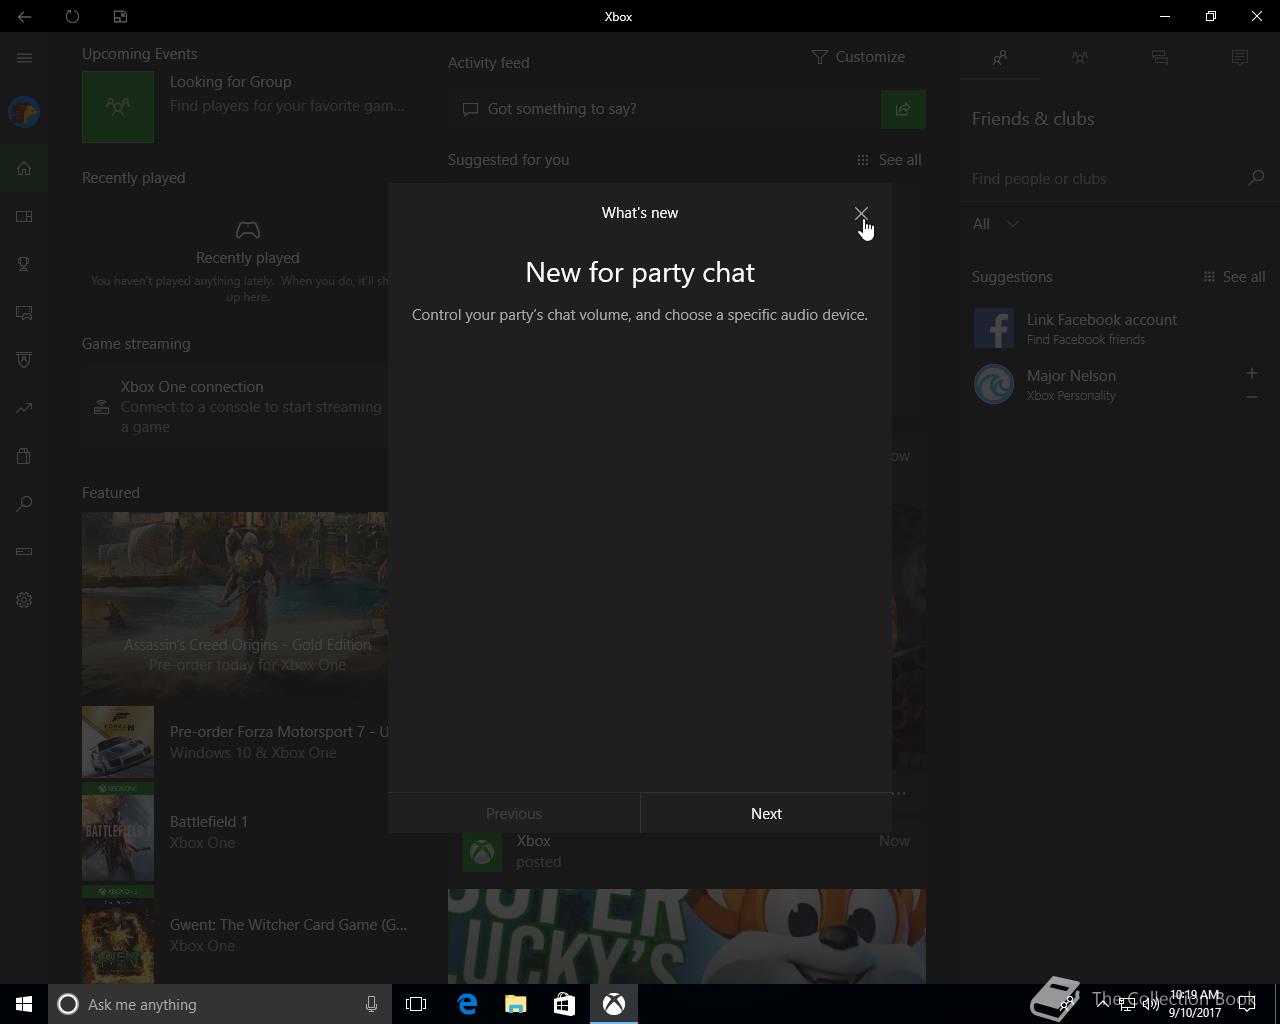
Task: Go to Next in What's new dialog
Action: [x=766, y=813]
